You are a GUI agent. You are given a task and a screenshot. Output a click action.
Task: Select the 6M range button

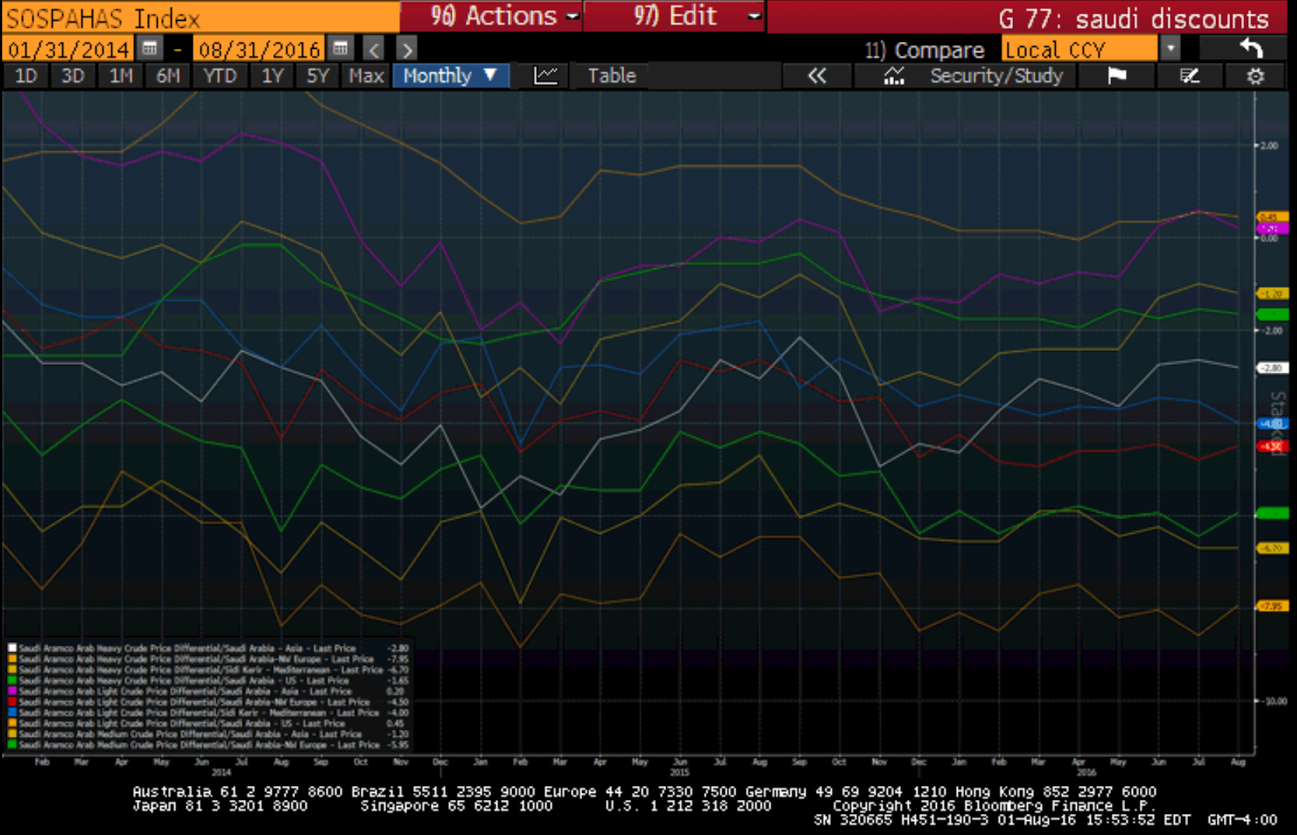coord(168,76)
